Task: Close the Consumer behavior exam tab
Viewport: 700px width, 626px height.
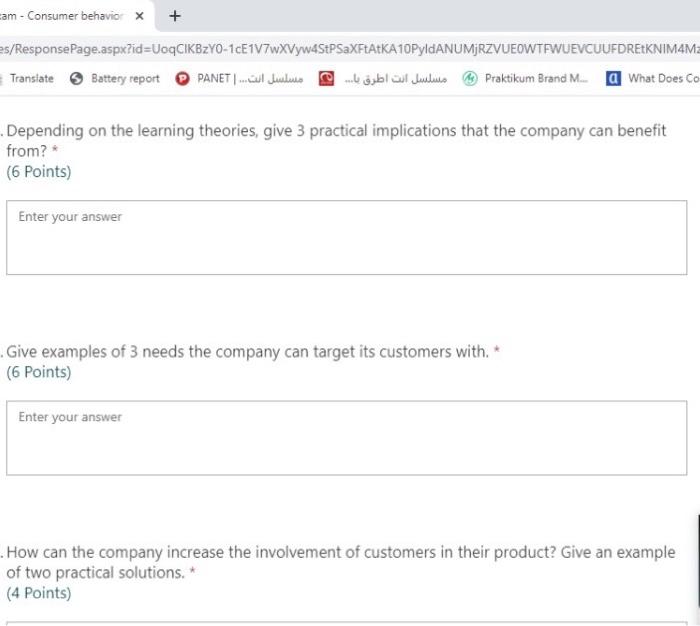Action: [139, 16]
